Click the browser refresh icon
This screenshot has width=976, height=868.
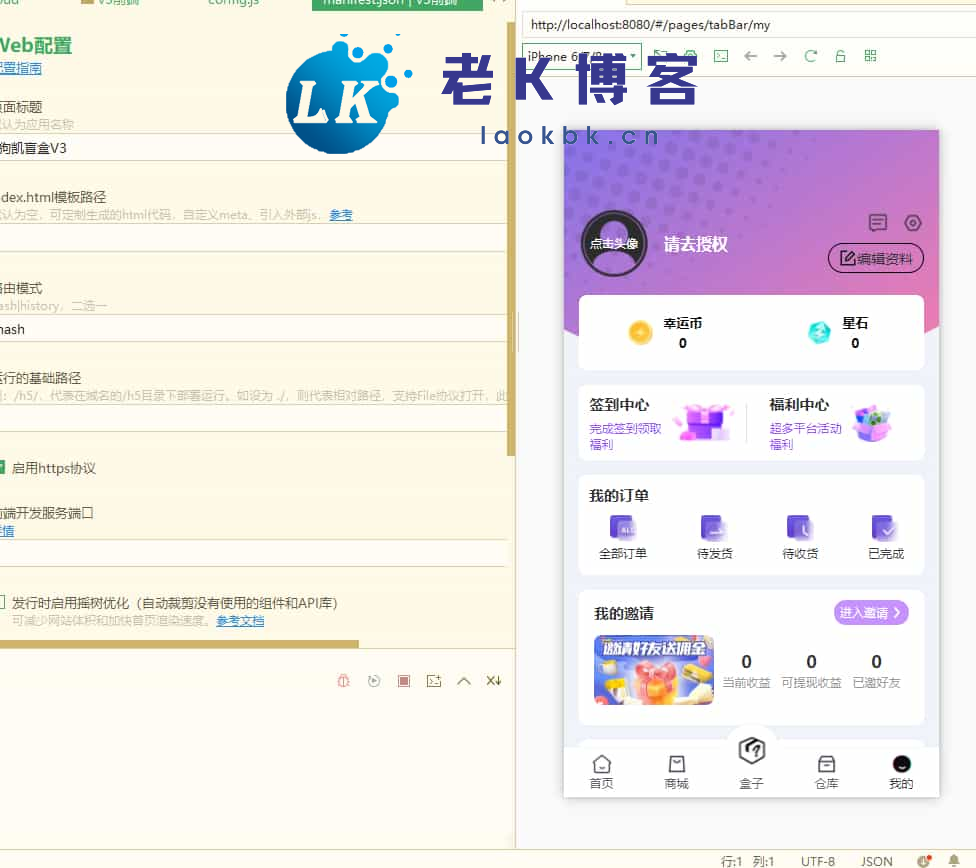[811, 56]
